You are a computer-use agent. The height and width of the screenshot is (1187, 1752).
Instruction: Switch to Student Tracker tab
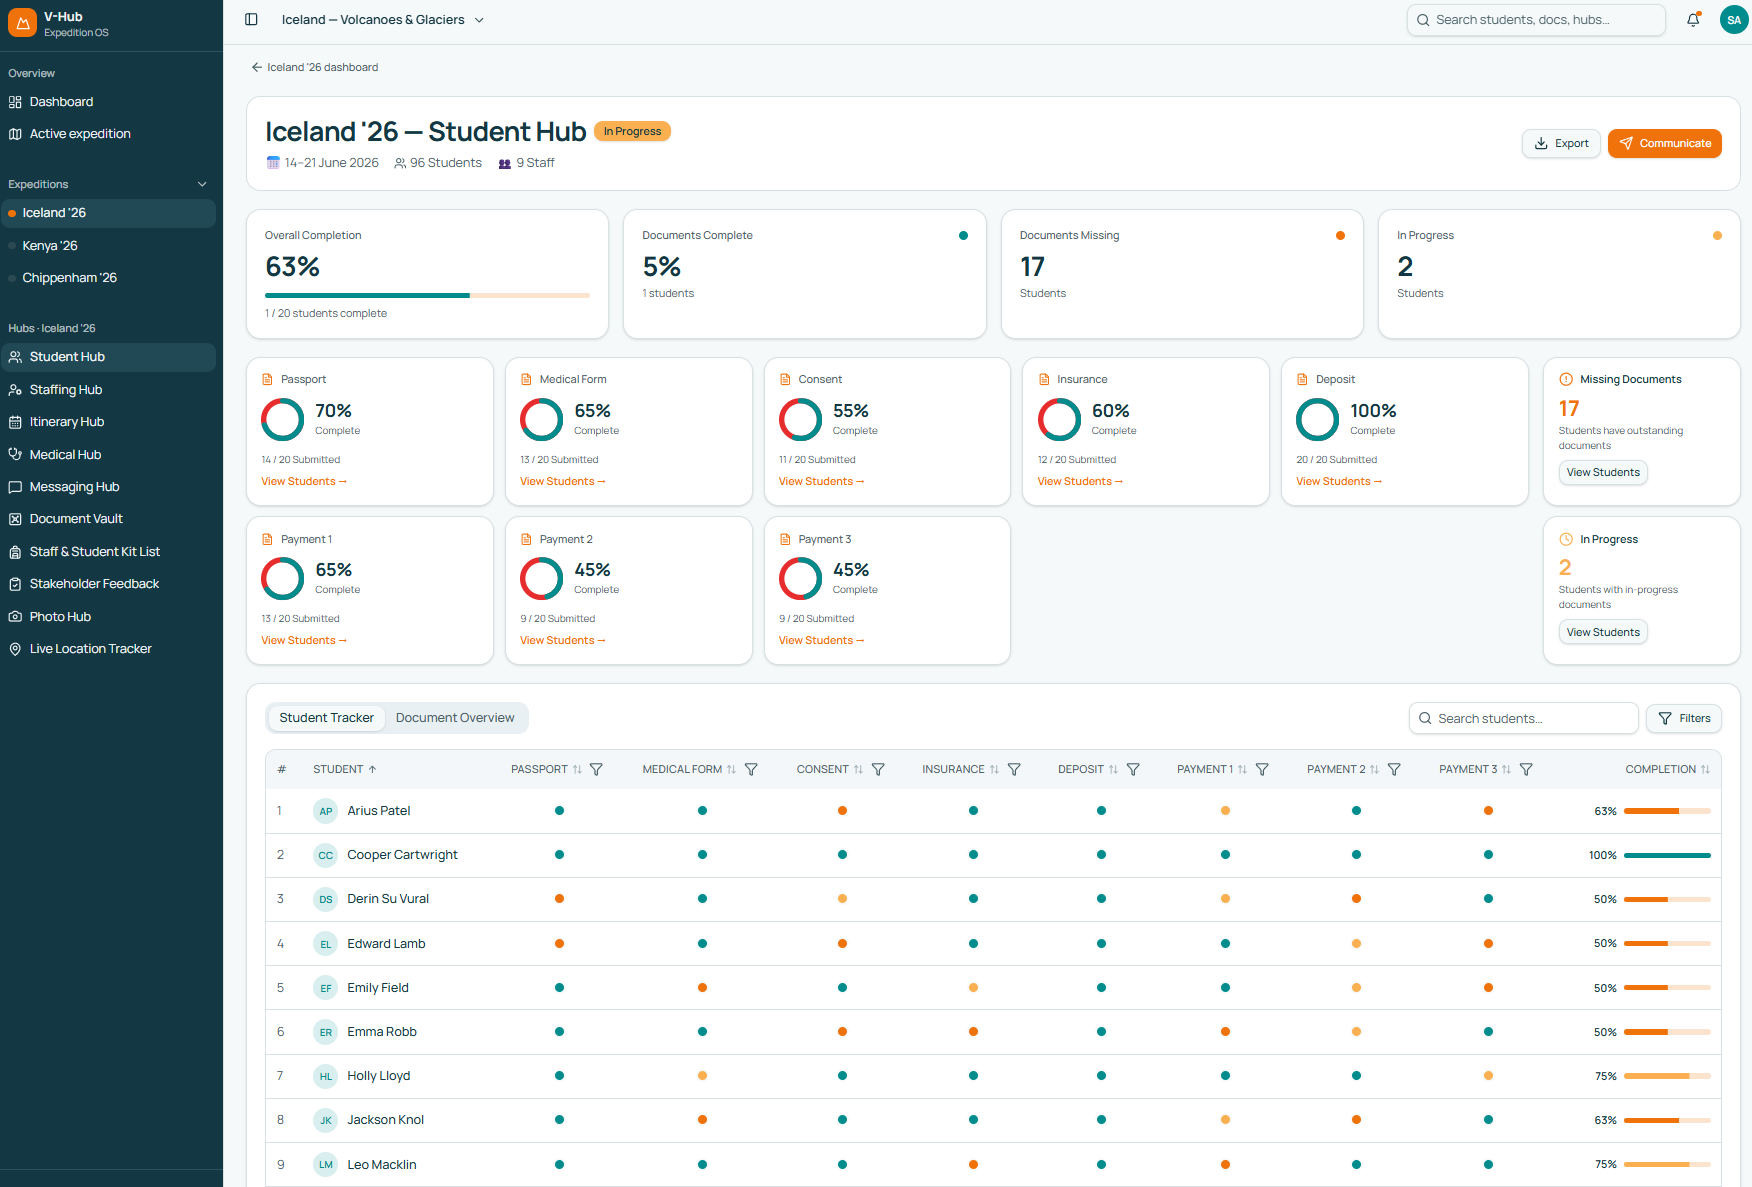pyautogui.click(x=326, y=718)
